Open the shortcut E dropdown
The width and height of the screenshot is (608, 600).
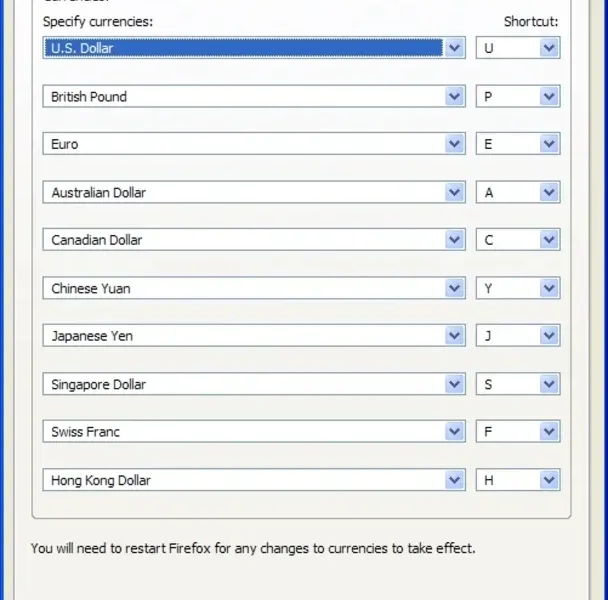coord(549,144)
